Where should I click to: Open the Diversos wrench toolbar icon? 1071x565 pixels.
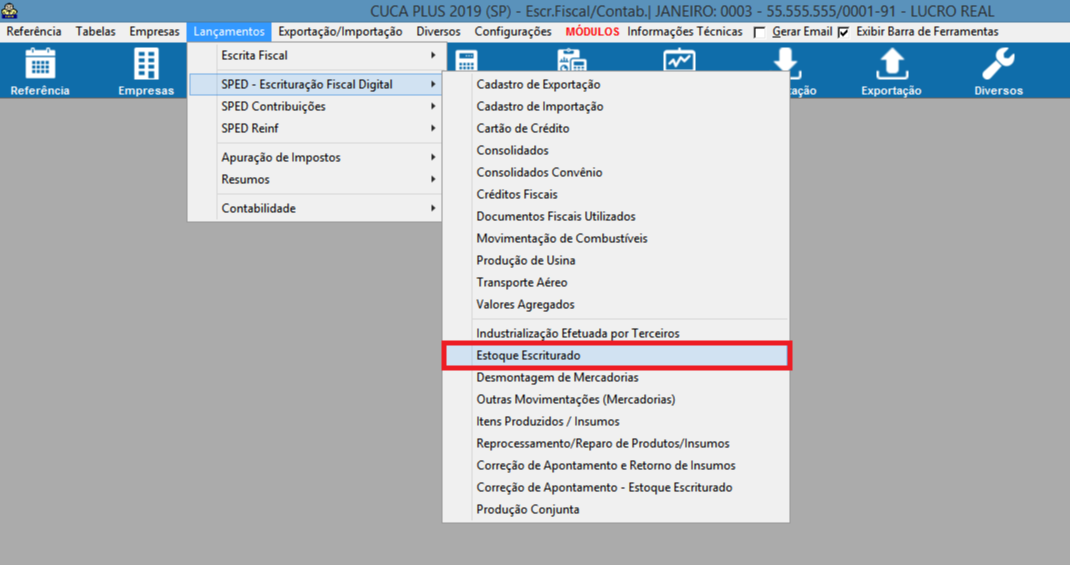click(x=998, y=71)
